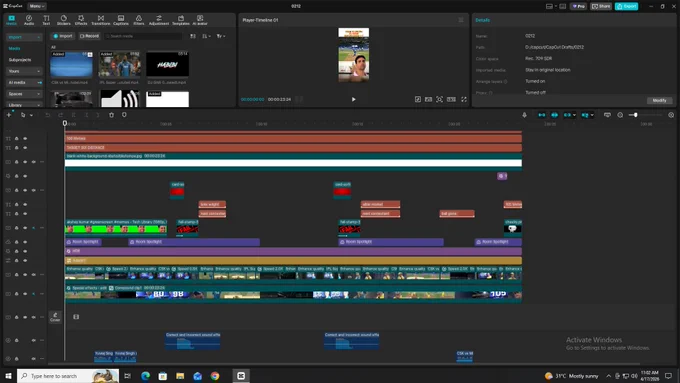Image resolution: width=680 pixels, height=383 pixels.
Task: Switch to the Audio tab
Action: click(x=29, y=20)
